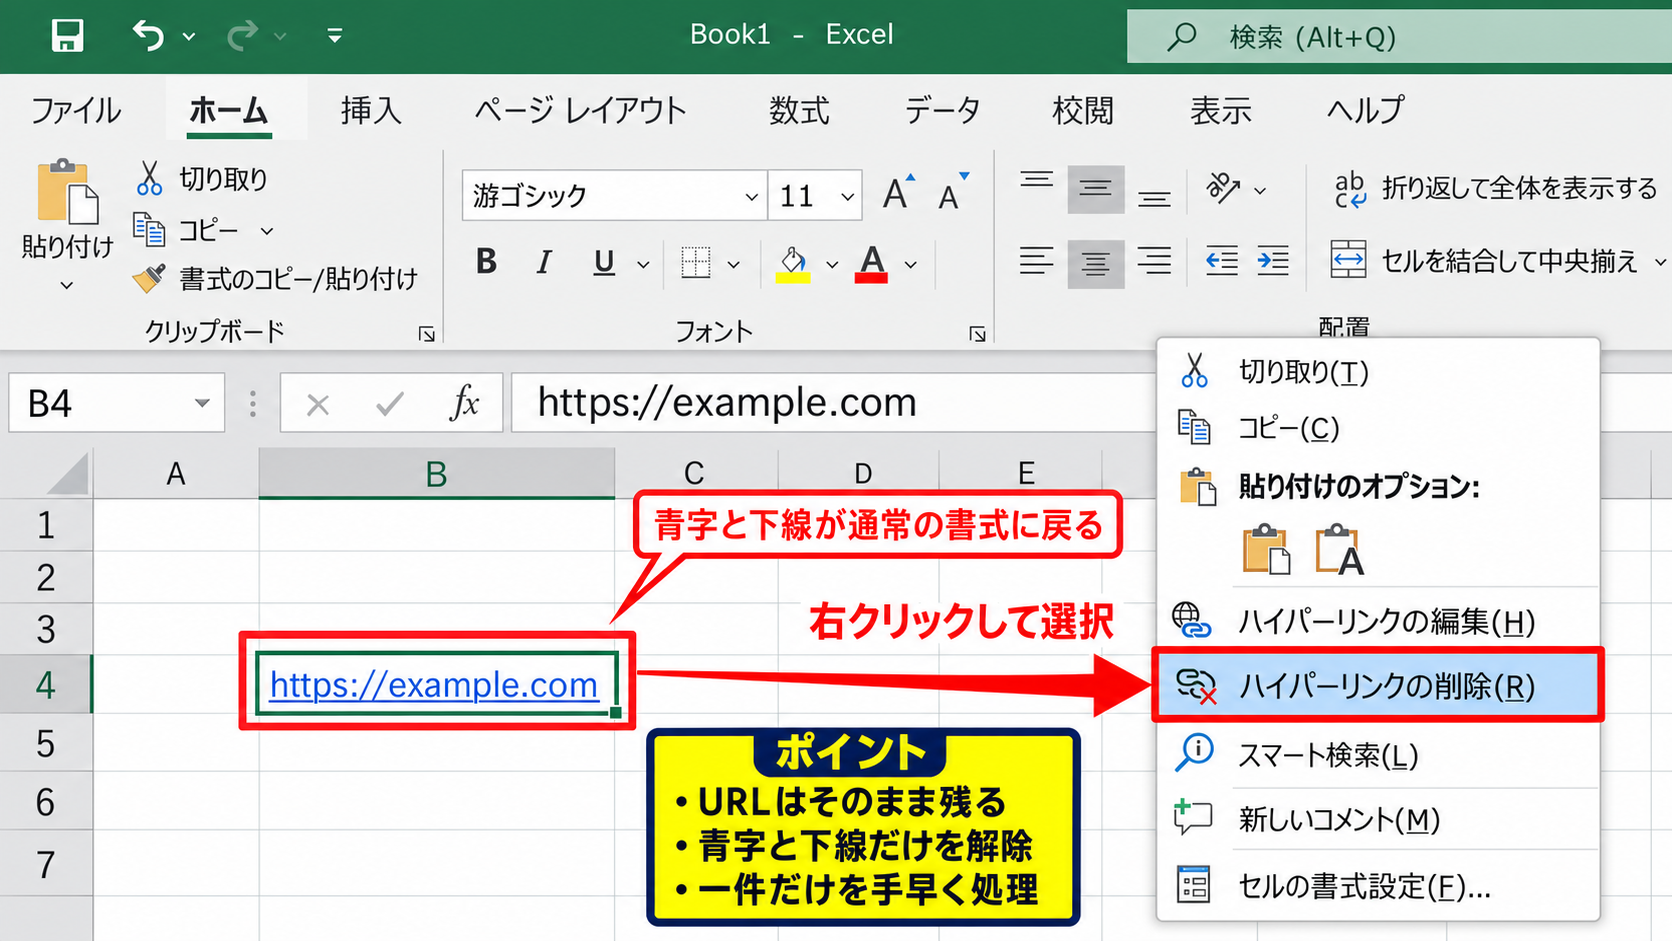Click the Borders icon
This screenshot has width=1672, height=941.
695,263
